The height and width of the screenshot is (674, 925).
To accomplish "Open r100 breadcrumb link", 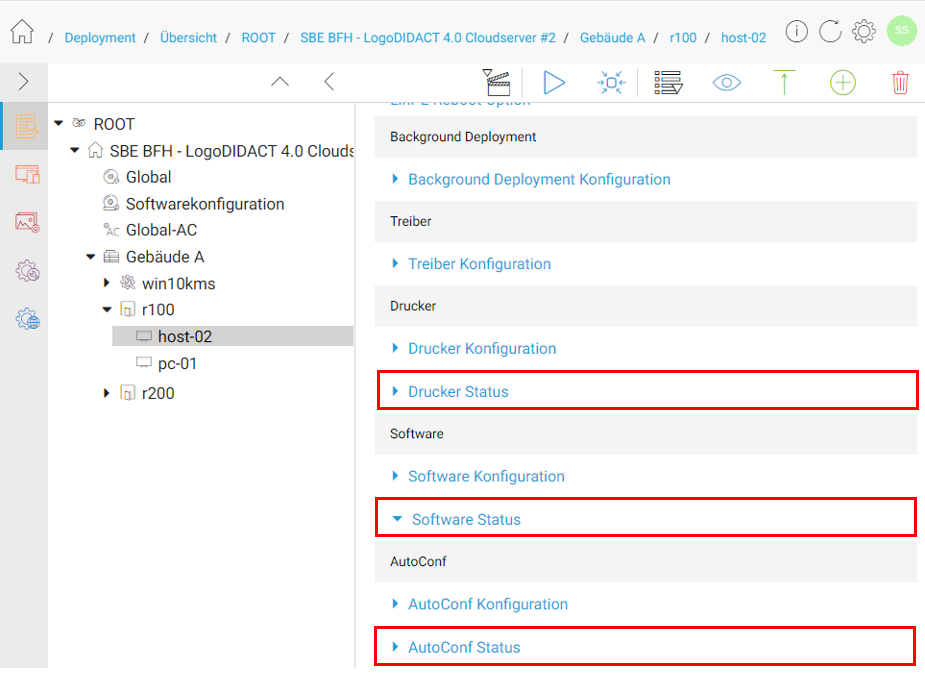I will tap(683, 38).
